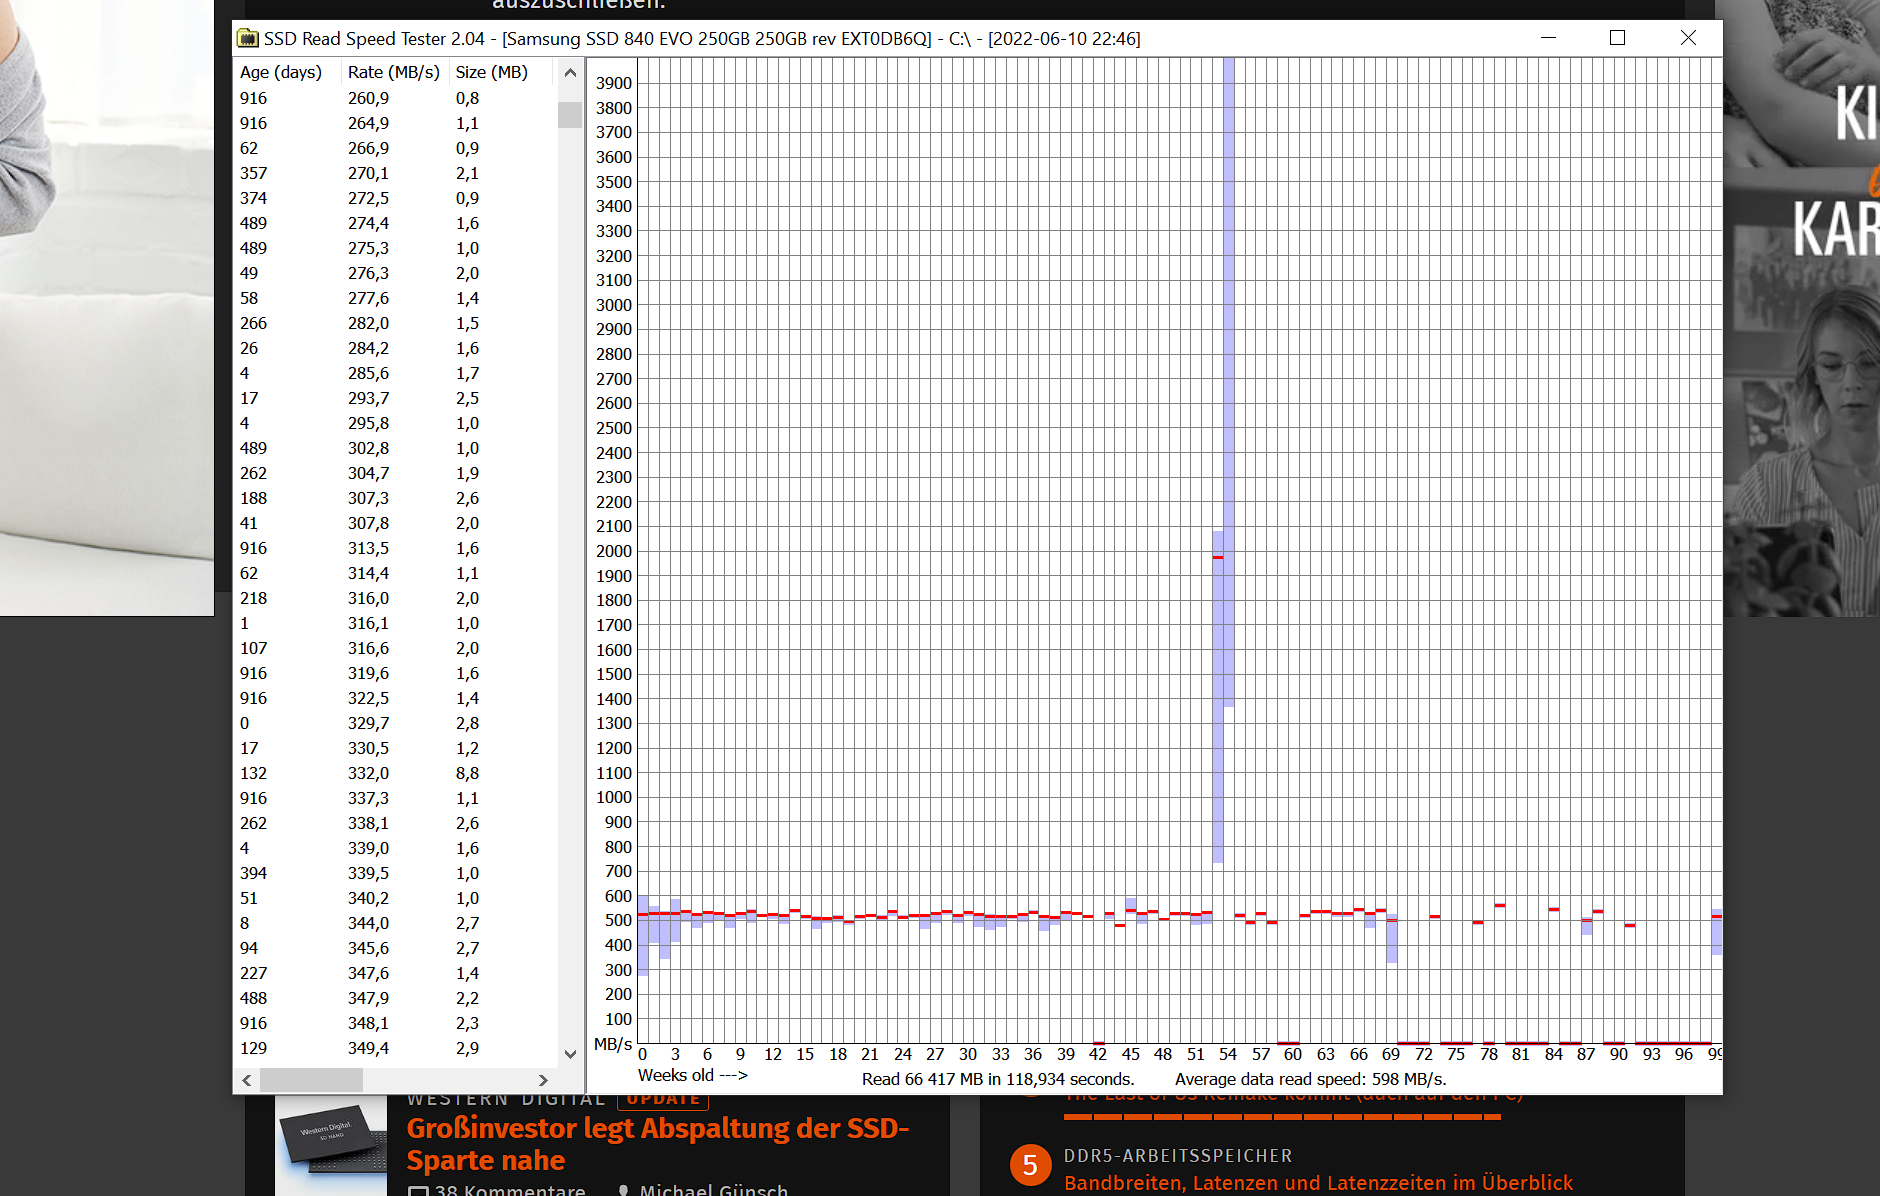This screenshot has width=1880, height=1196.
Task: Select the row with rate 276,3
Action: tap(396, 273)
